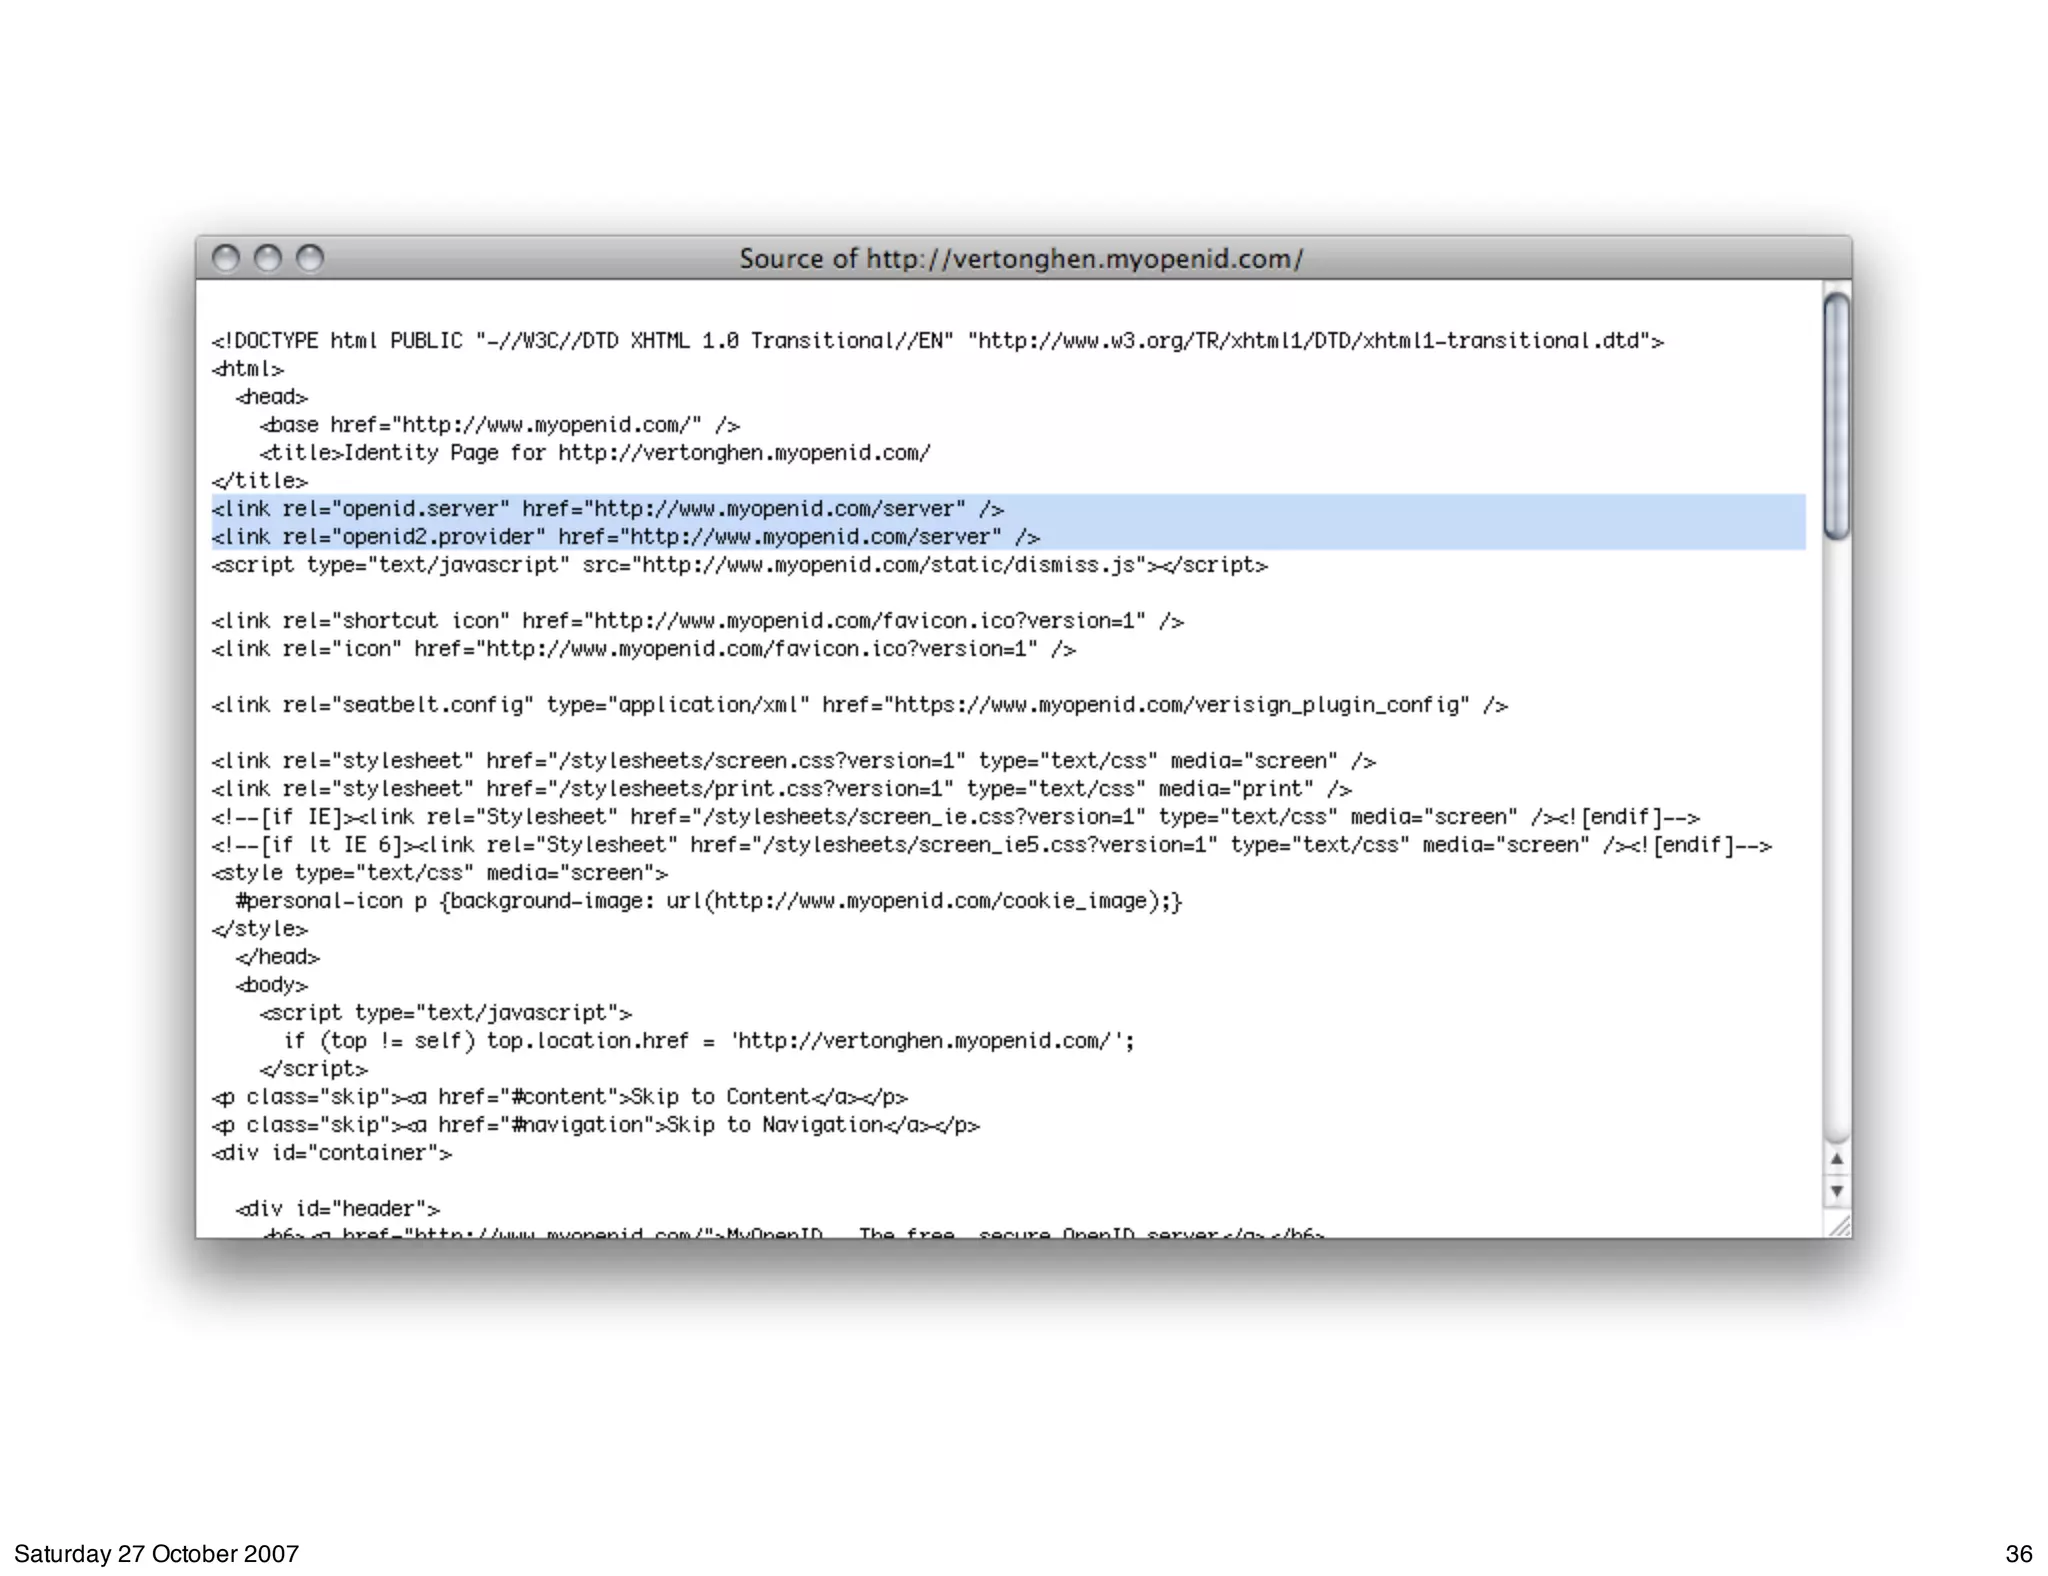Click the div id="header" line
The image size is (2048, 1576).
click(x=337, y=1209)
